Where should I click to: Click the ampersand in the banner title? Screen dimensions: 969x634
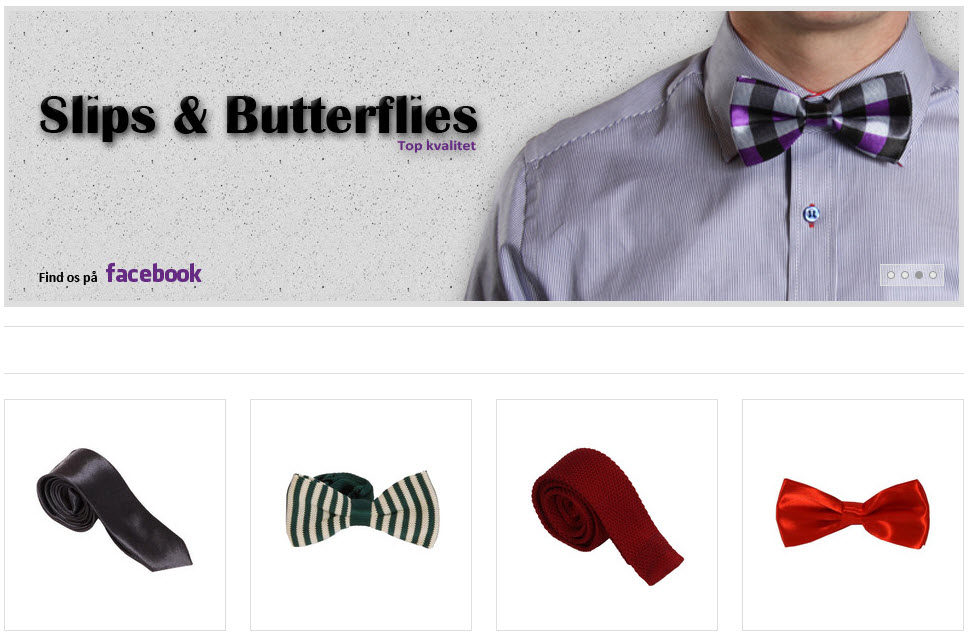click(x=191, y=116)
